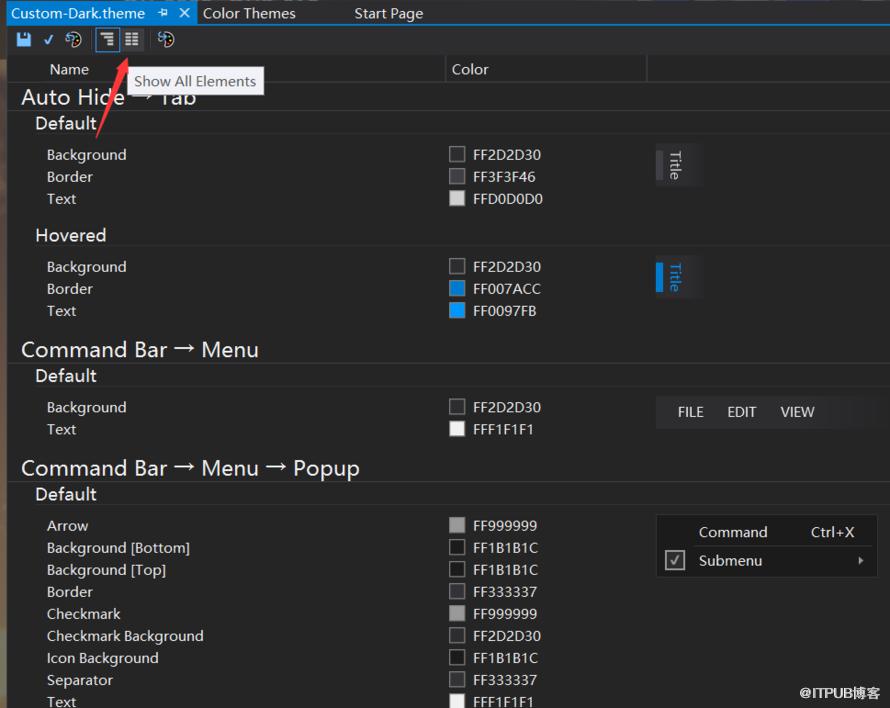The height and width of the screenshot is (708, 890).
Task: Select the Icon Background row name
Action: tap(103, 658)
